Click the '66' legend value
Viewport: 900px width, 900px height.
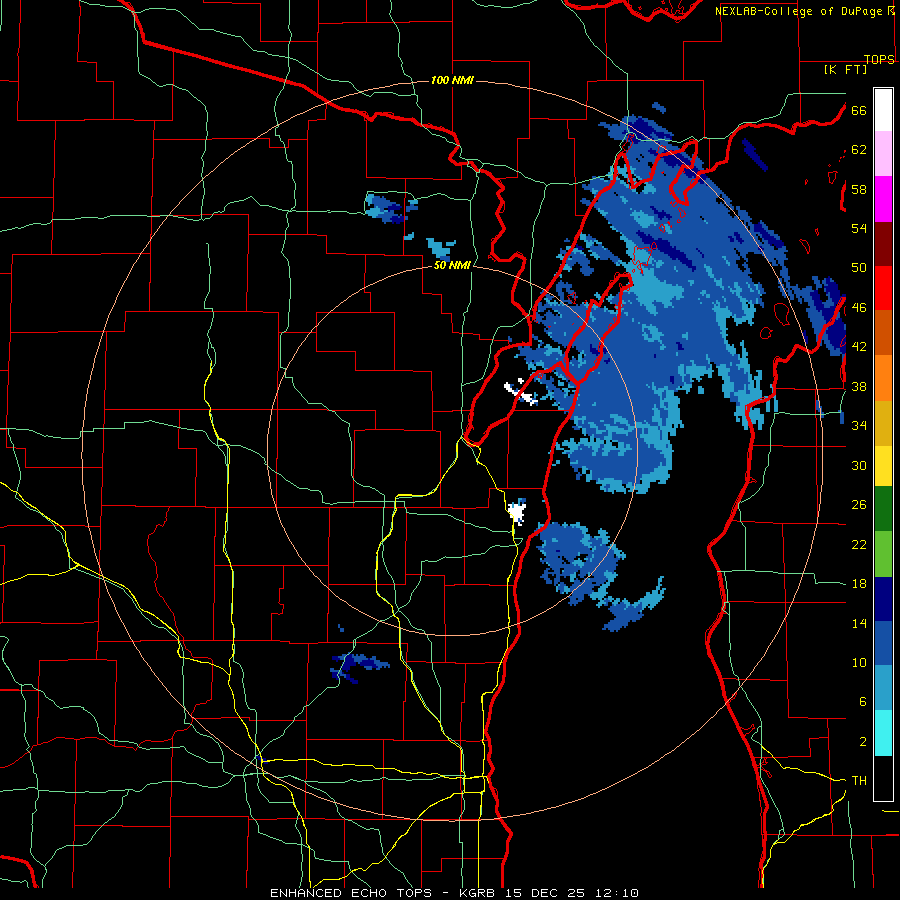tap(859, 110)
